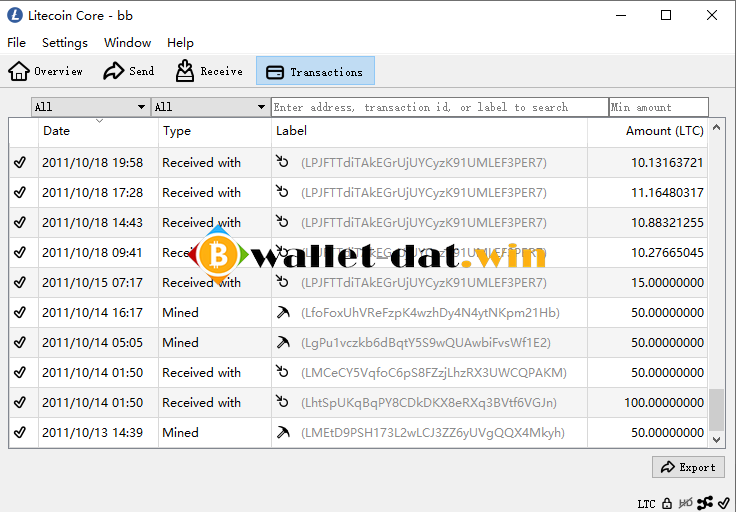Select date 2011/10/14 01:50 with 50.00000000
The width and height of the screenshot is (736, 512).
pos(92,373)
